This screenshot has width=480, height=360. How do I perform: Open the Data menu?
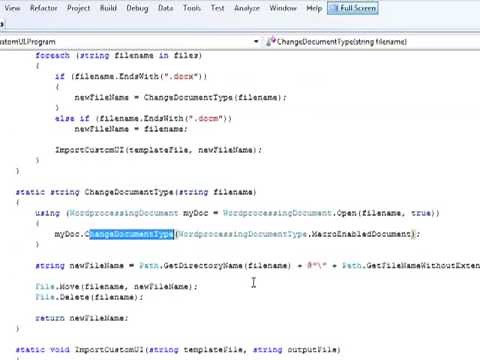coord(166,8)
